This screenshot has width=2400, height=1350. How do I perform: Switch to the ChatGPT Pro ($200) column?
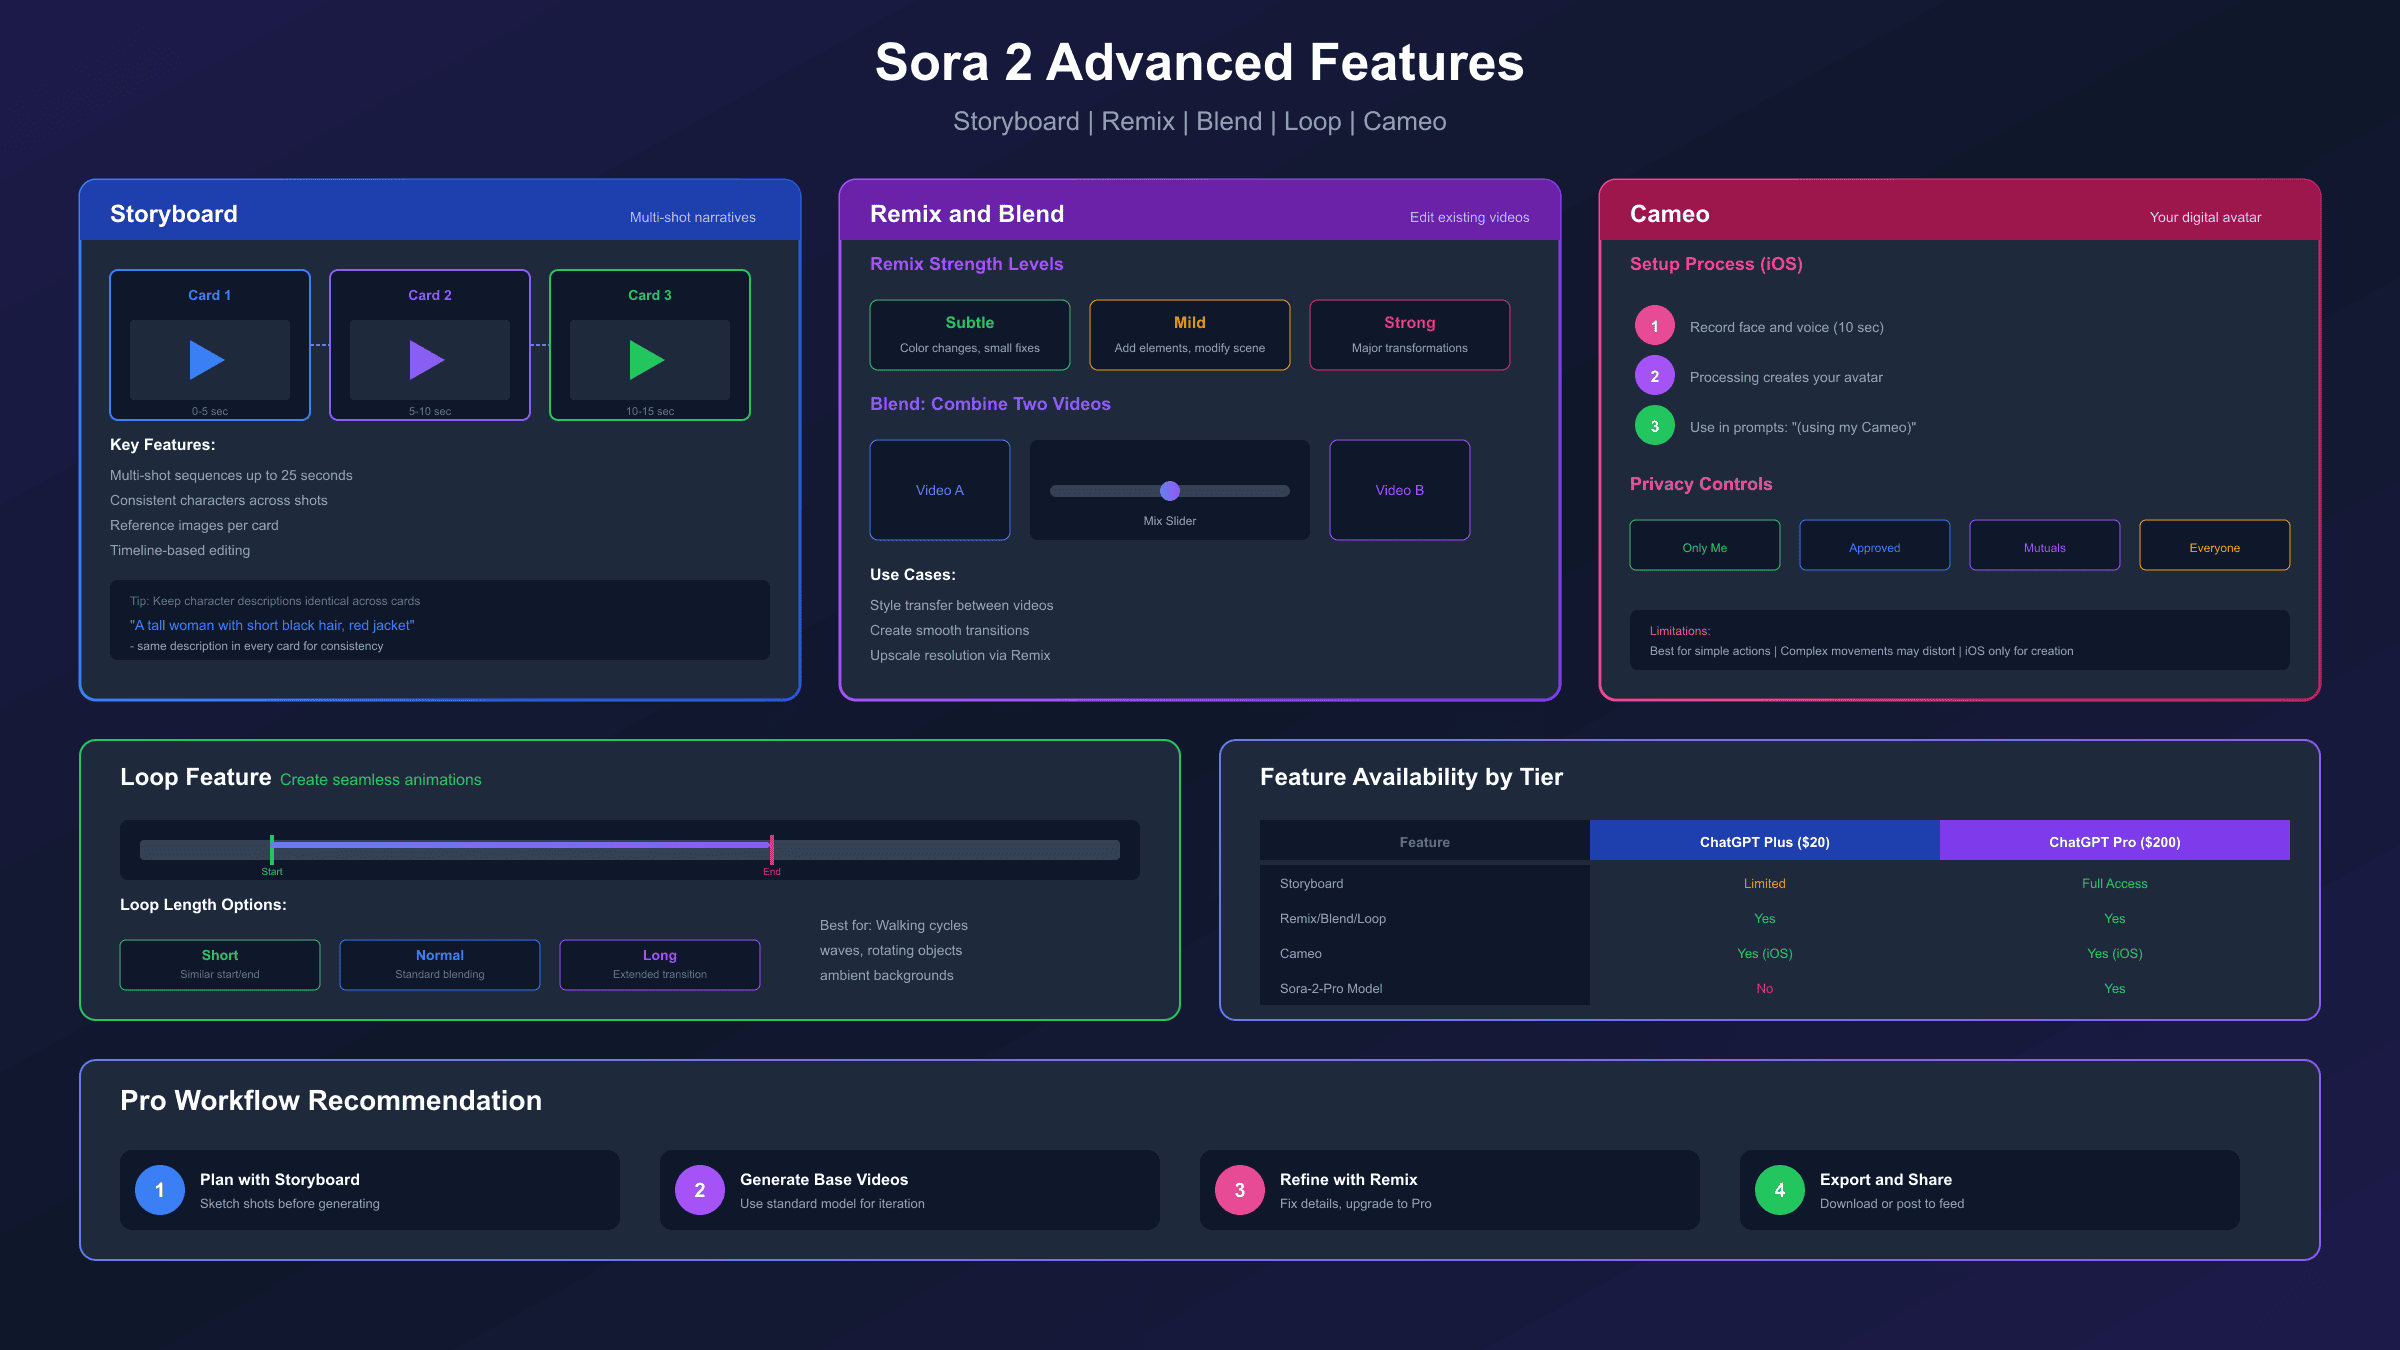coord(2114,841)
